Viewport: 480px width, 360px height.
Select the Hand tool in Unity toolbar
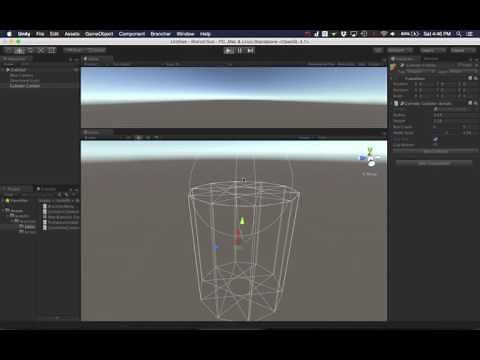[9, 51]
